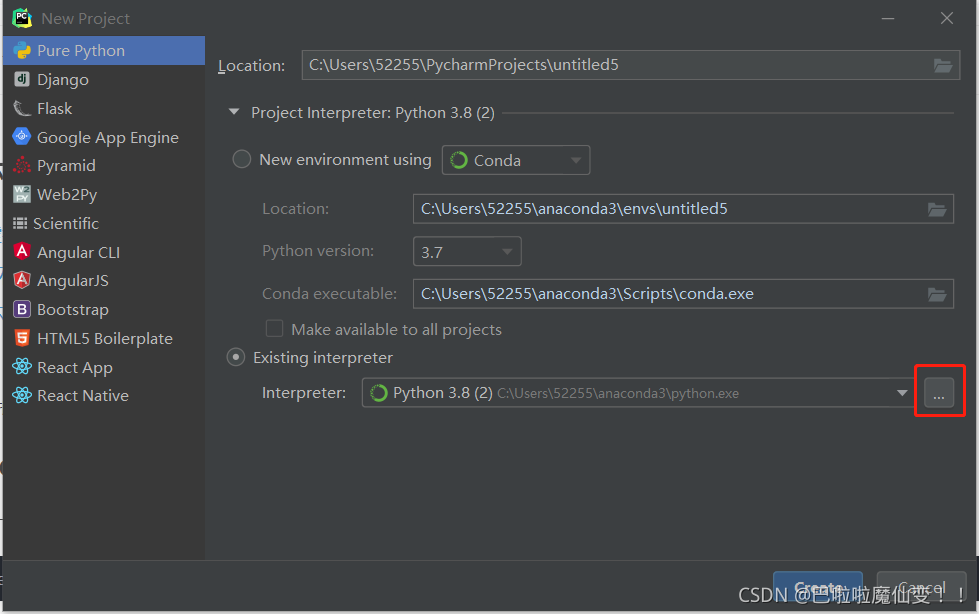Click the HTML5 Boilerplate label
This screenshot has width=979, height=614.
tap(104, 339)
